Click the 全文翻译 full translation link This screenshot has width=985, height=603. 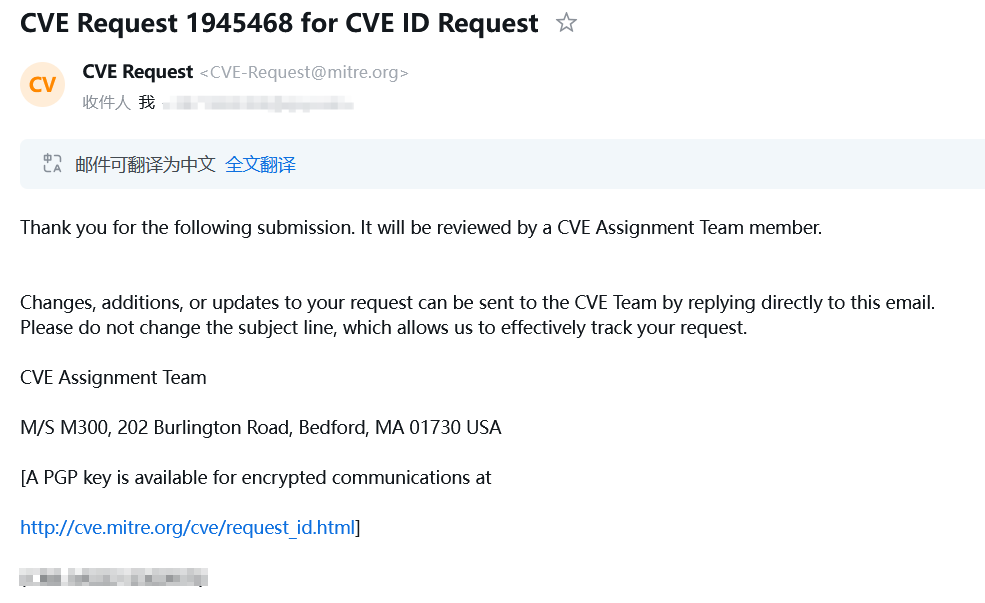[260, 165]
